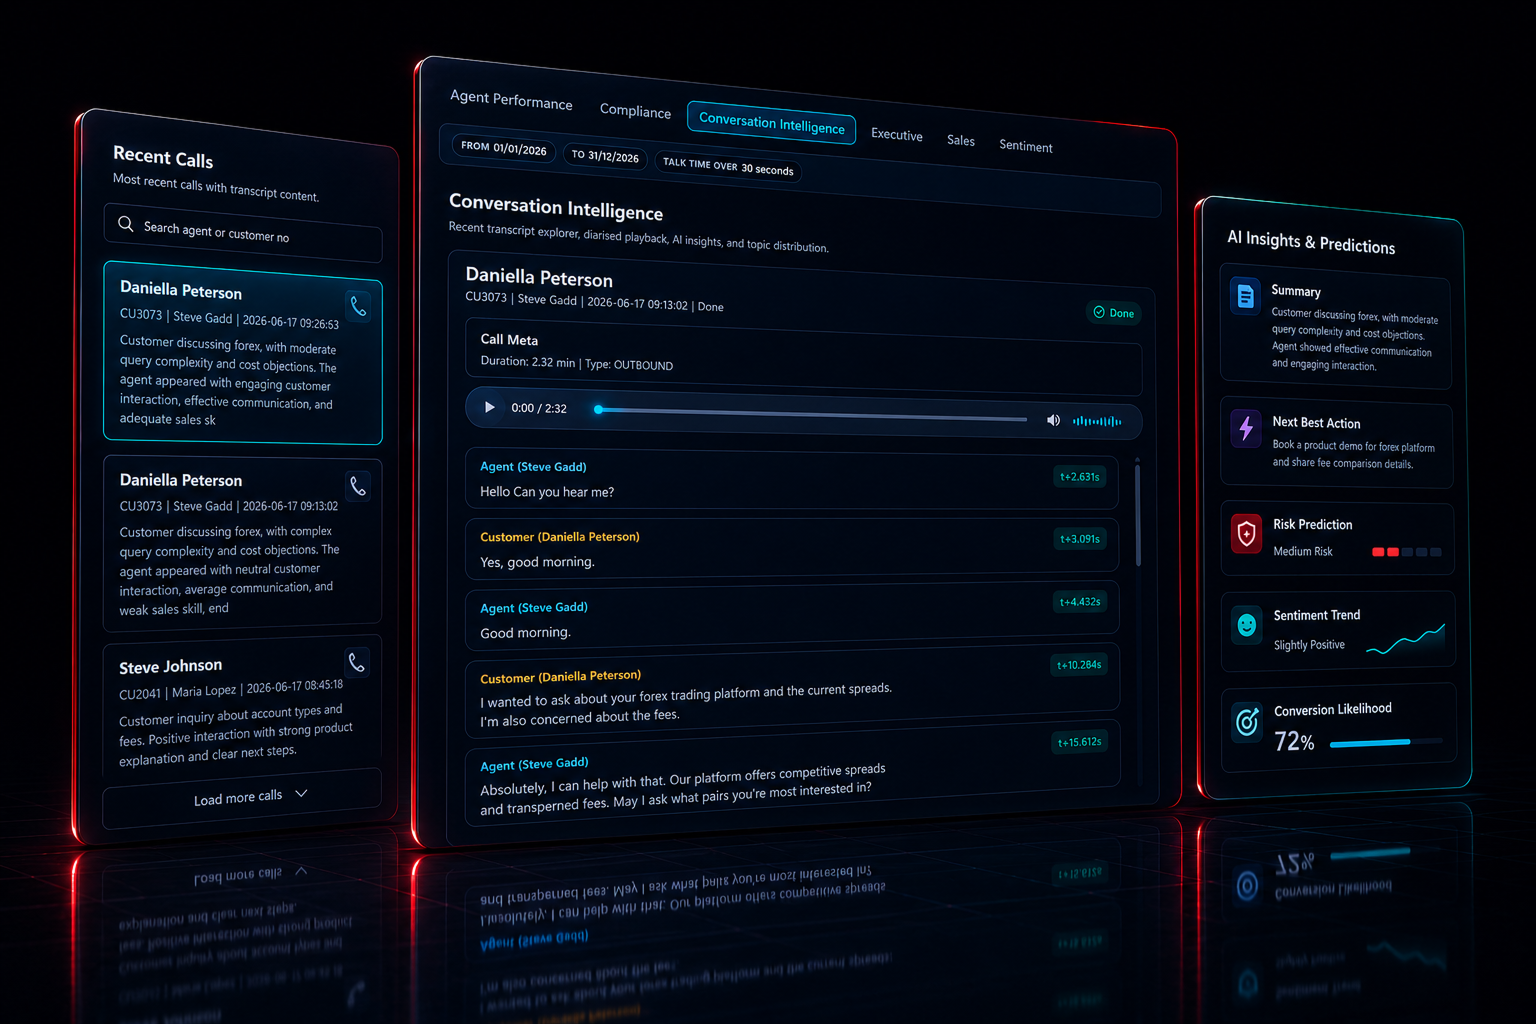
Task: Click the t+2.631s timestamp badge
Action: (x=1080, y=477)
